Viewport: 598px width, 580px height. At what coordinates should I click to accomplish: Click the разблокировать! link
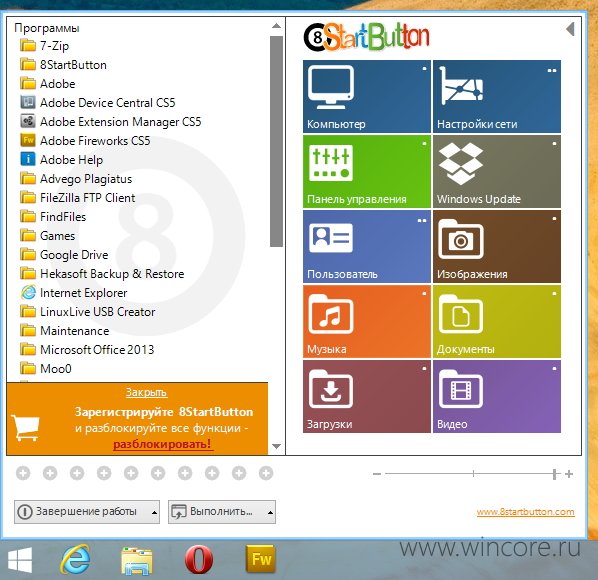click(162, 444)
